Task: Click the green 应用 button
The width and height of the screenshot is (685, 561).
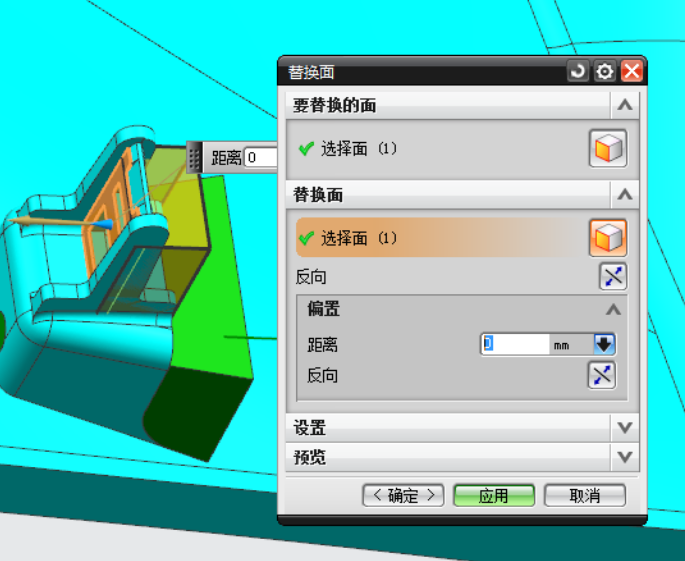Action: click(x=494, y=495)
